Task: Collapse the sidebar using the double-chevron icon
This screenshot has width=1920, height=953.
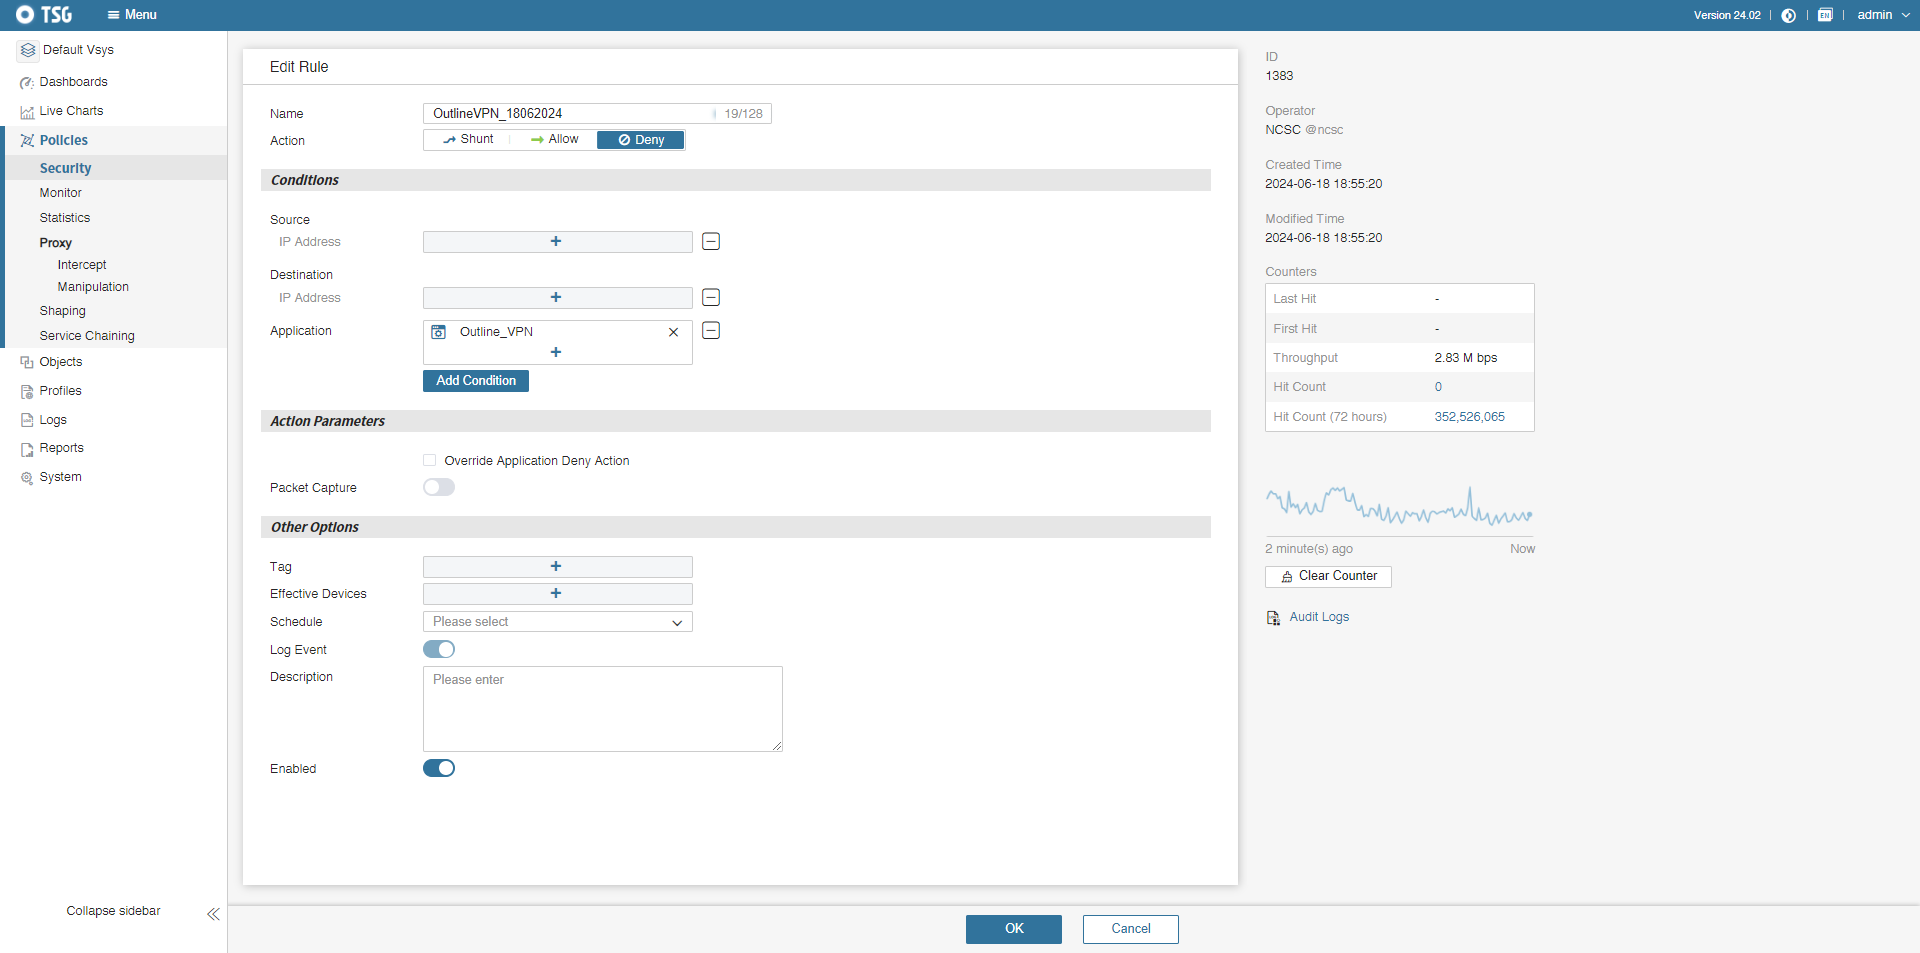Action: [213, 914]
